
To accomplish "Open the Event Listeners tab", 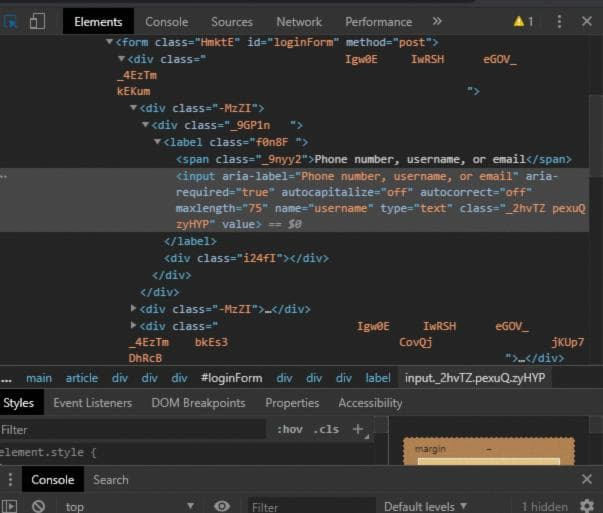I will click(92, 403).
